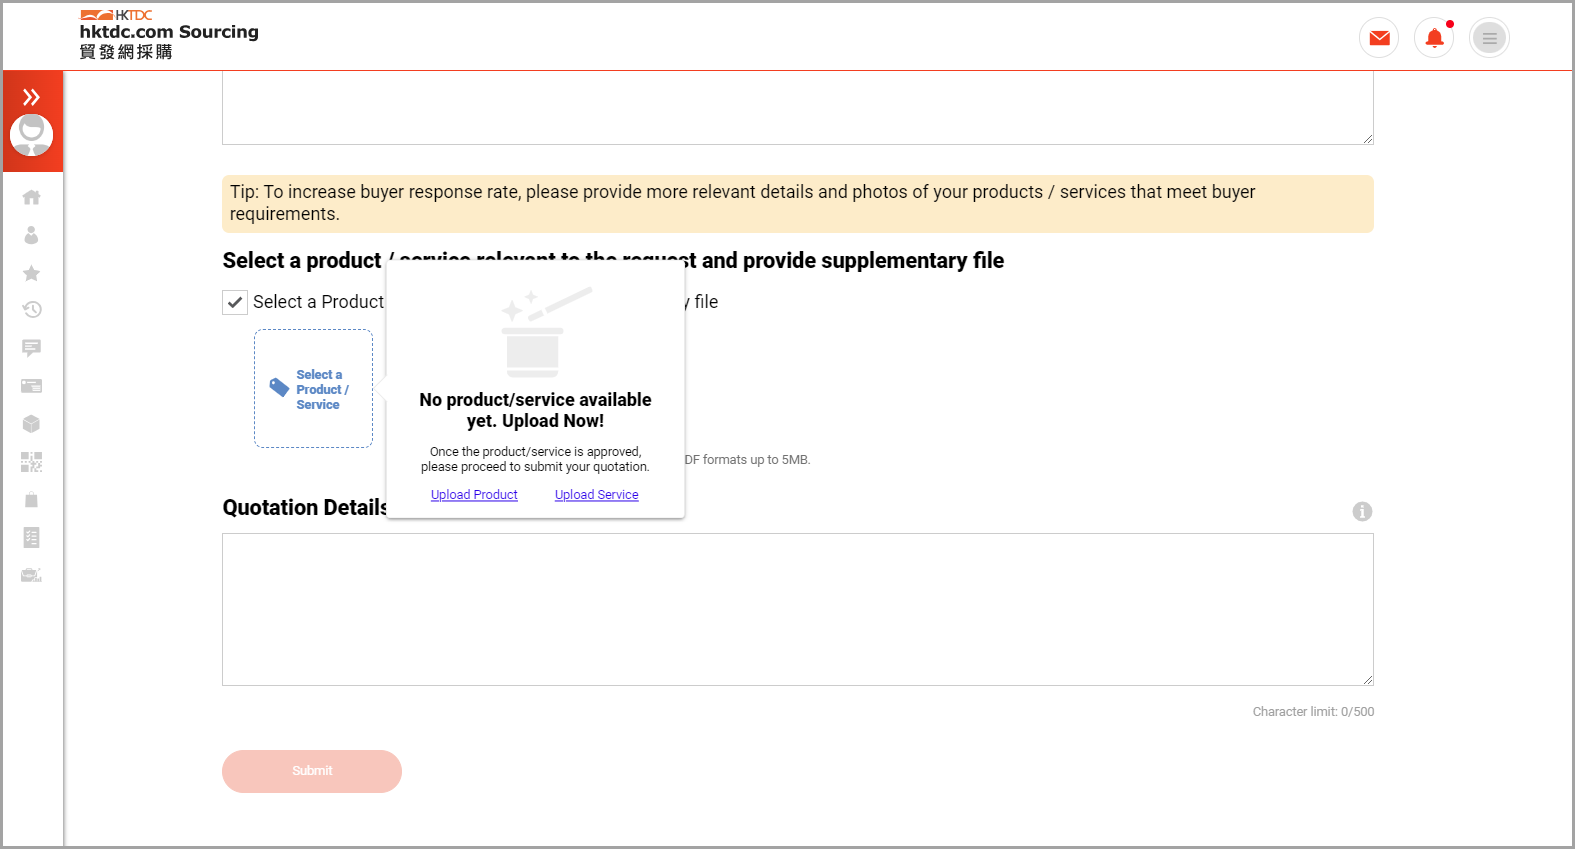The image size is (1575, 849).
Task: Open the QR code icon in sidebar
Action: 31,462
